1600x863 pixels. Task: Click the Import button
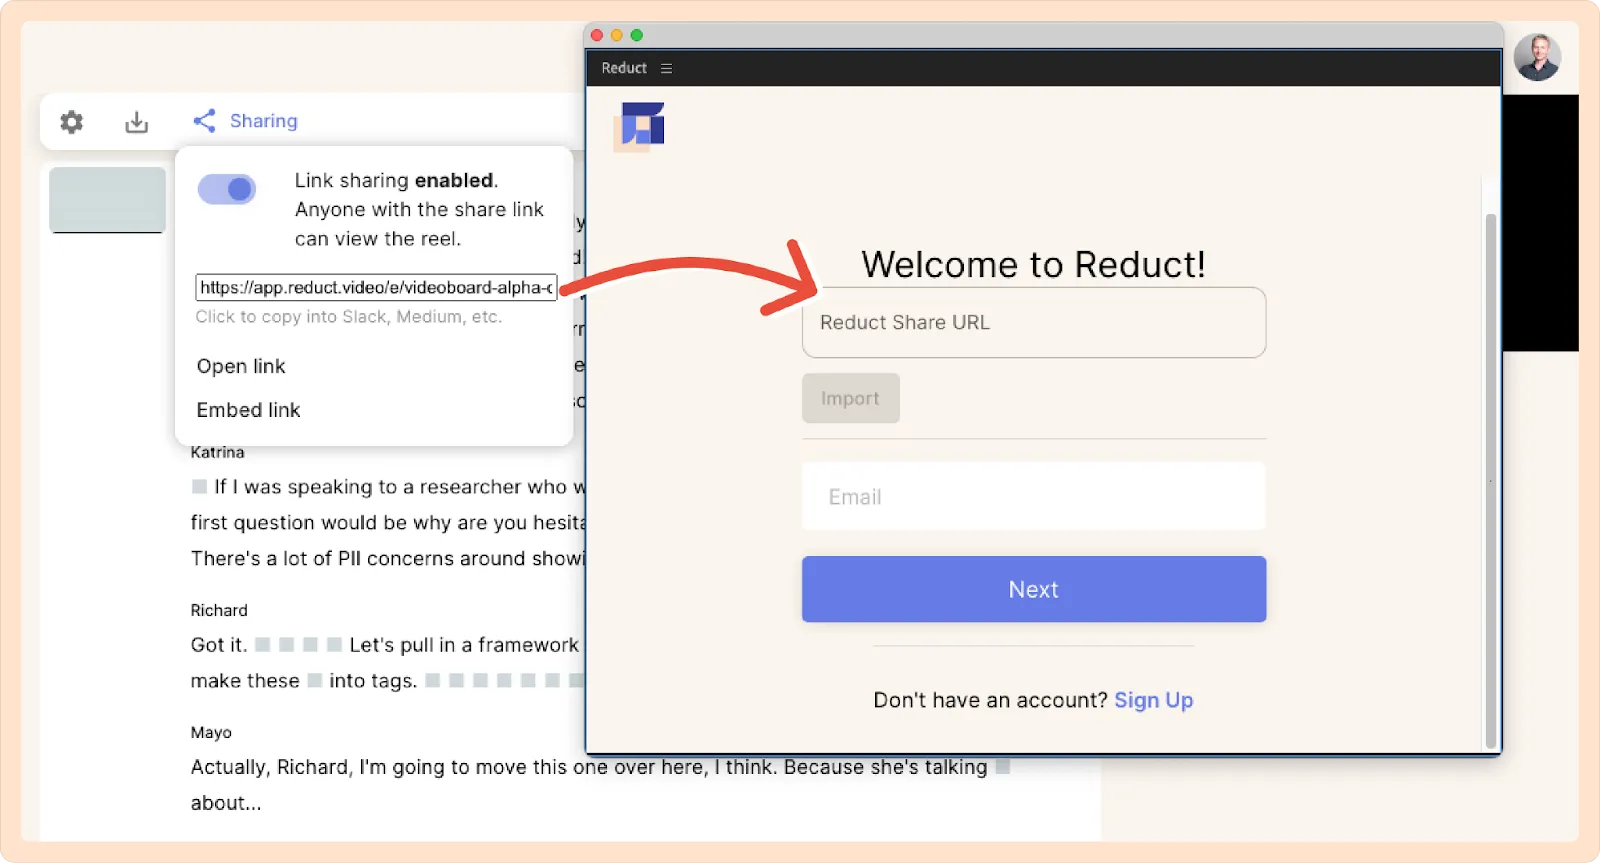(x=850, y=398)
